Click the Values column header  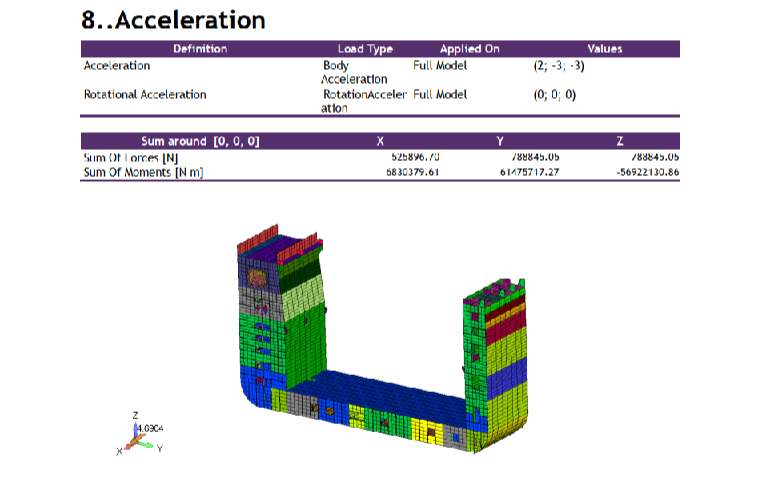click(604, 49)
